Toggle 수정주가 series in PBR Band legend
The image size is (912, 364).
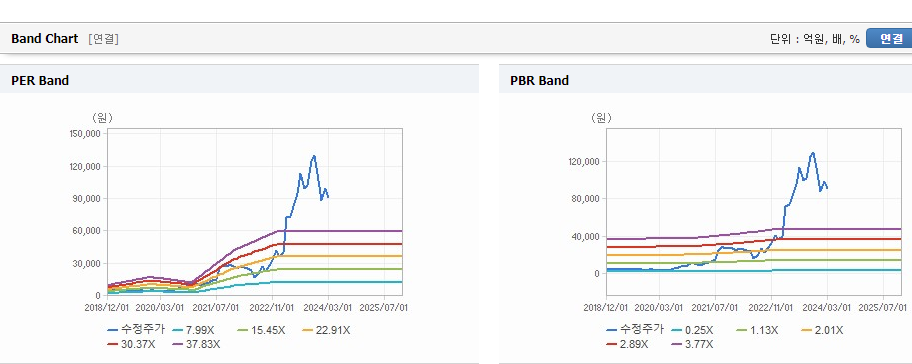[635, 330]
